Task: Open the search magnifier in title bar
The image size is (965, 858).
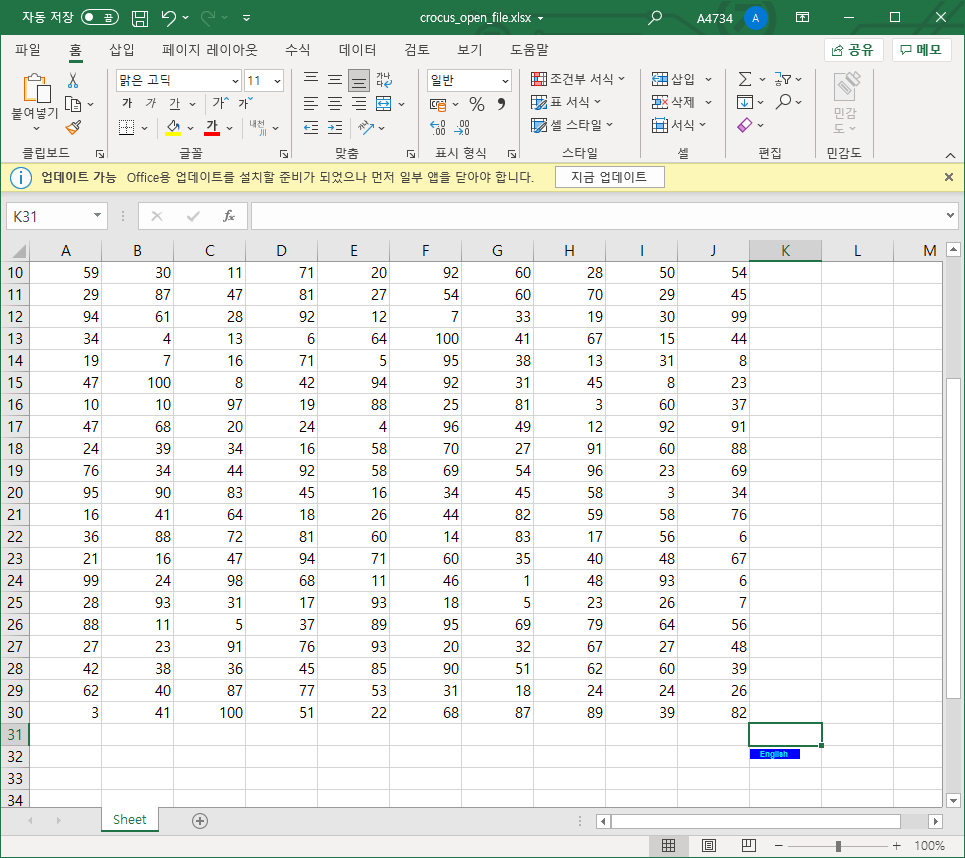Action: click(655, 17)
